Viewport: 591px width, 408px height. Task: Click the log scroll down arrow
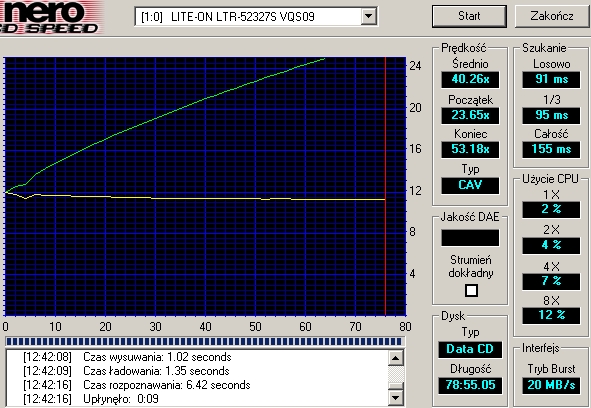[x=396, y=397]
